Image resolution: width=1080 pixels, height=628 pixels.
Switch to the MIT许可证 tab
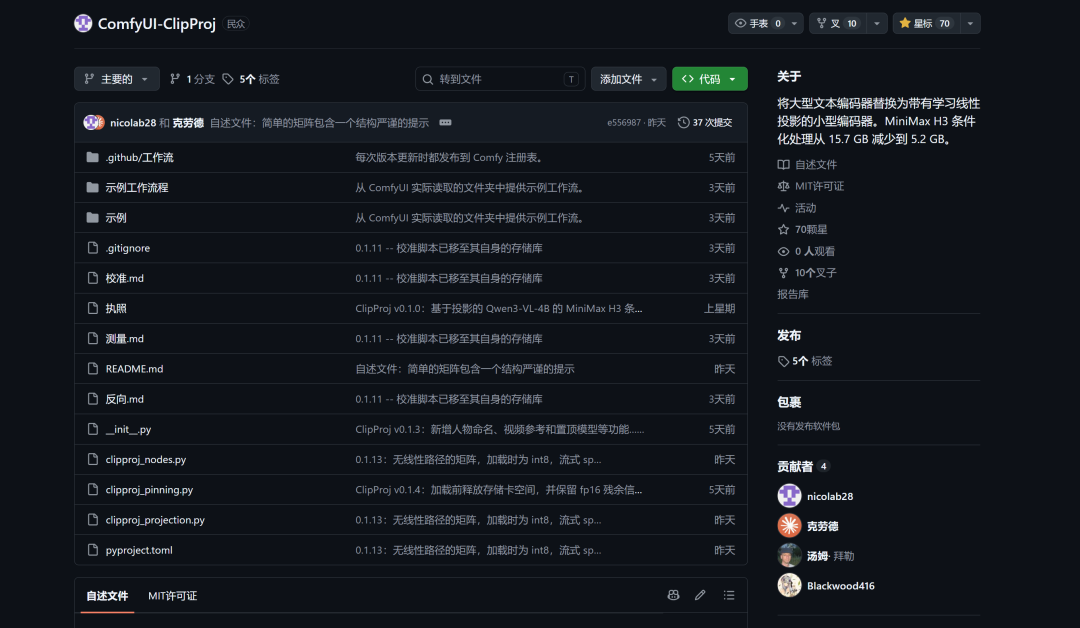[172, 596]
